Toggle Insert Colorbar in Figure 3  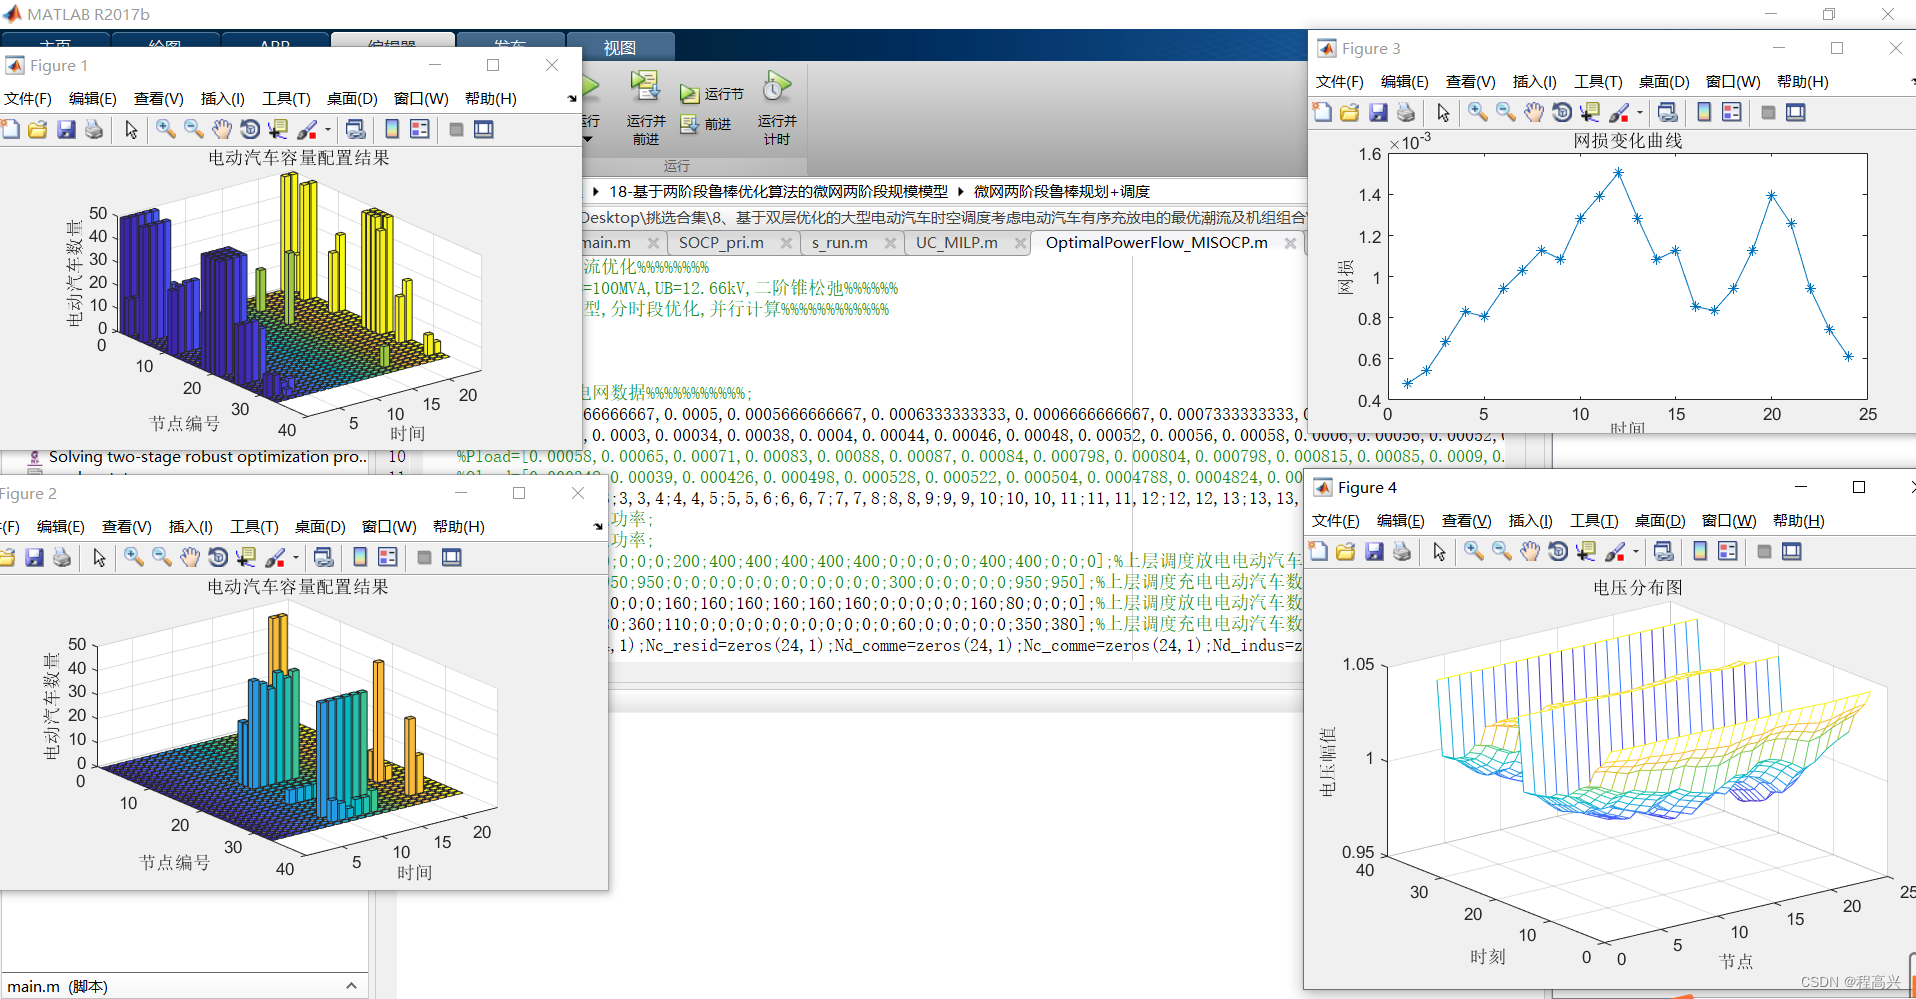[x=1704, y=112]
